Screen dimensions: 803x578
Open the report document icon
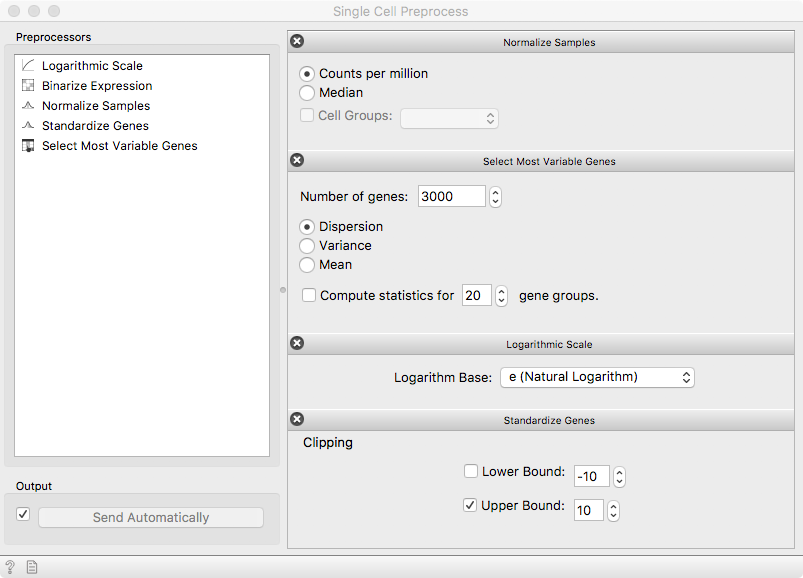point(32,567)
